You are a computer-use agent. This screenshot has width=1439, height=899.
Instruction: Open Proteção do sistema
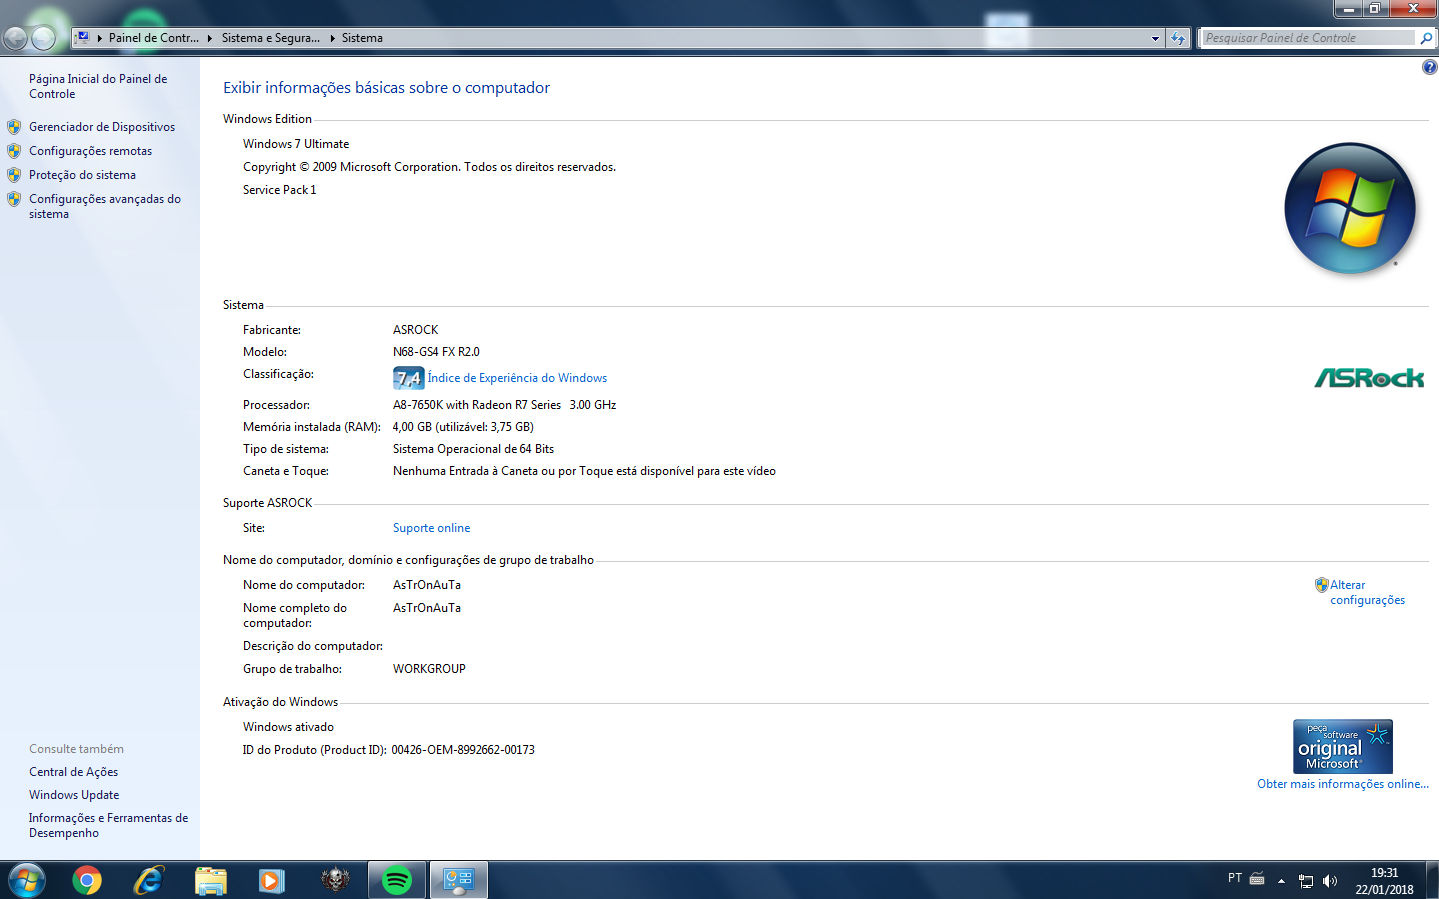click(82, 175)
